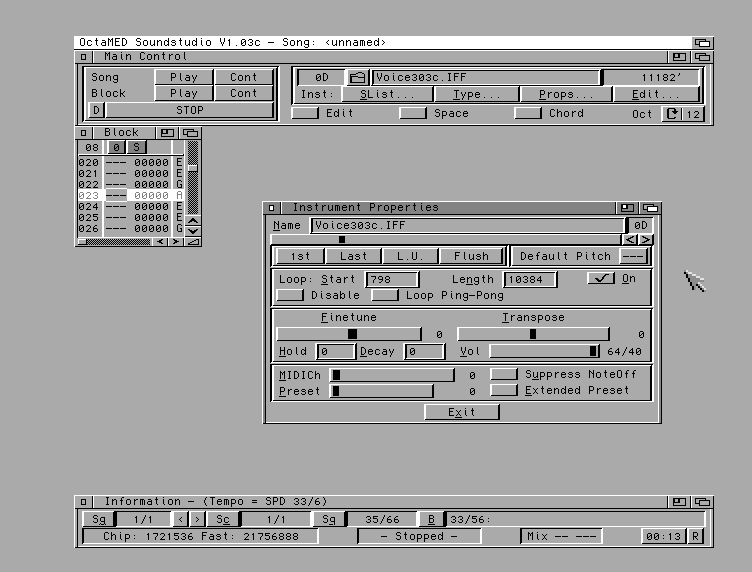Toggle the Suppress NoteOff checkbox
The width and height of the screenshot is (752, 572).
[504, 374]
